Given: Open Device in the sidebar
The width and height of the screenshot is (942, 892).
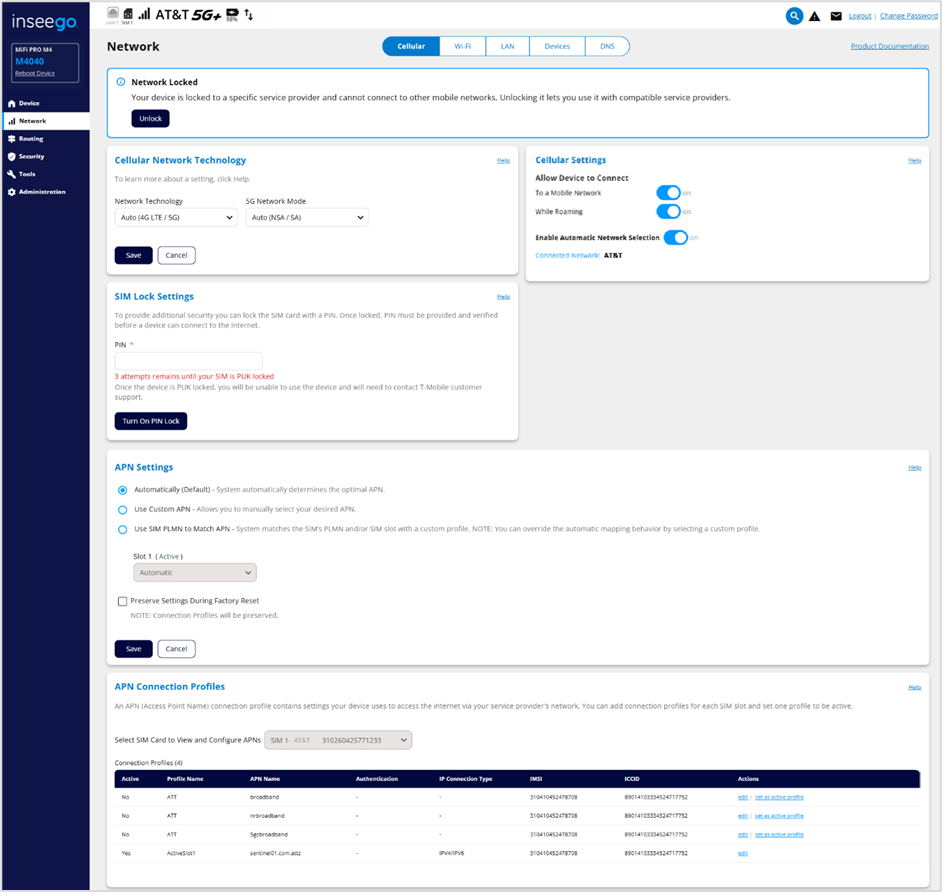Looking at the screenshot, I should 29,103.
